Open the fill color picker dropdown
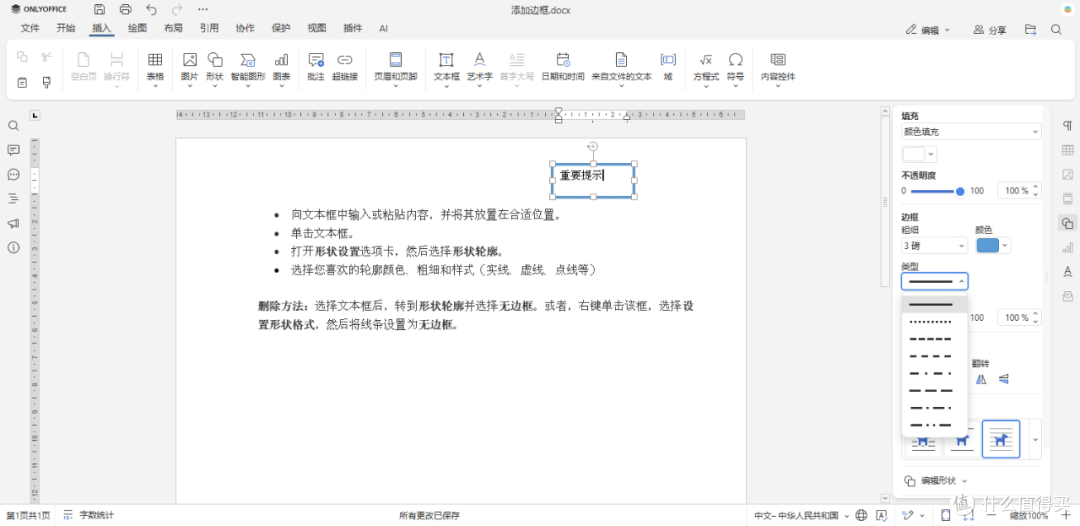 [932, 154]
